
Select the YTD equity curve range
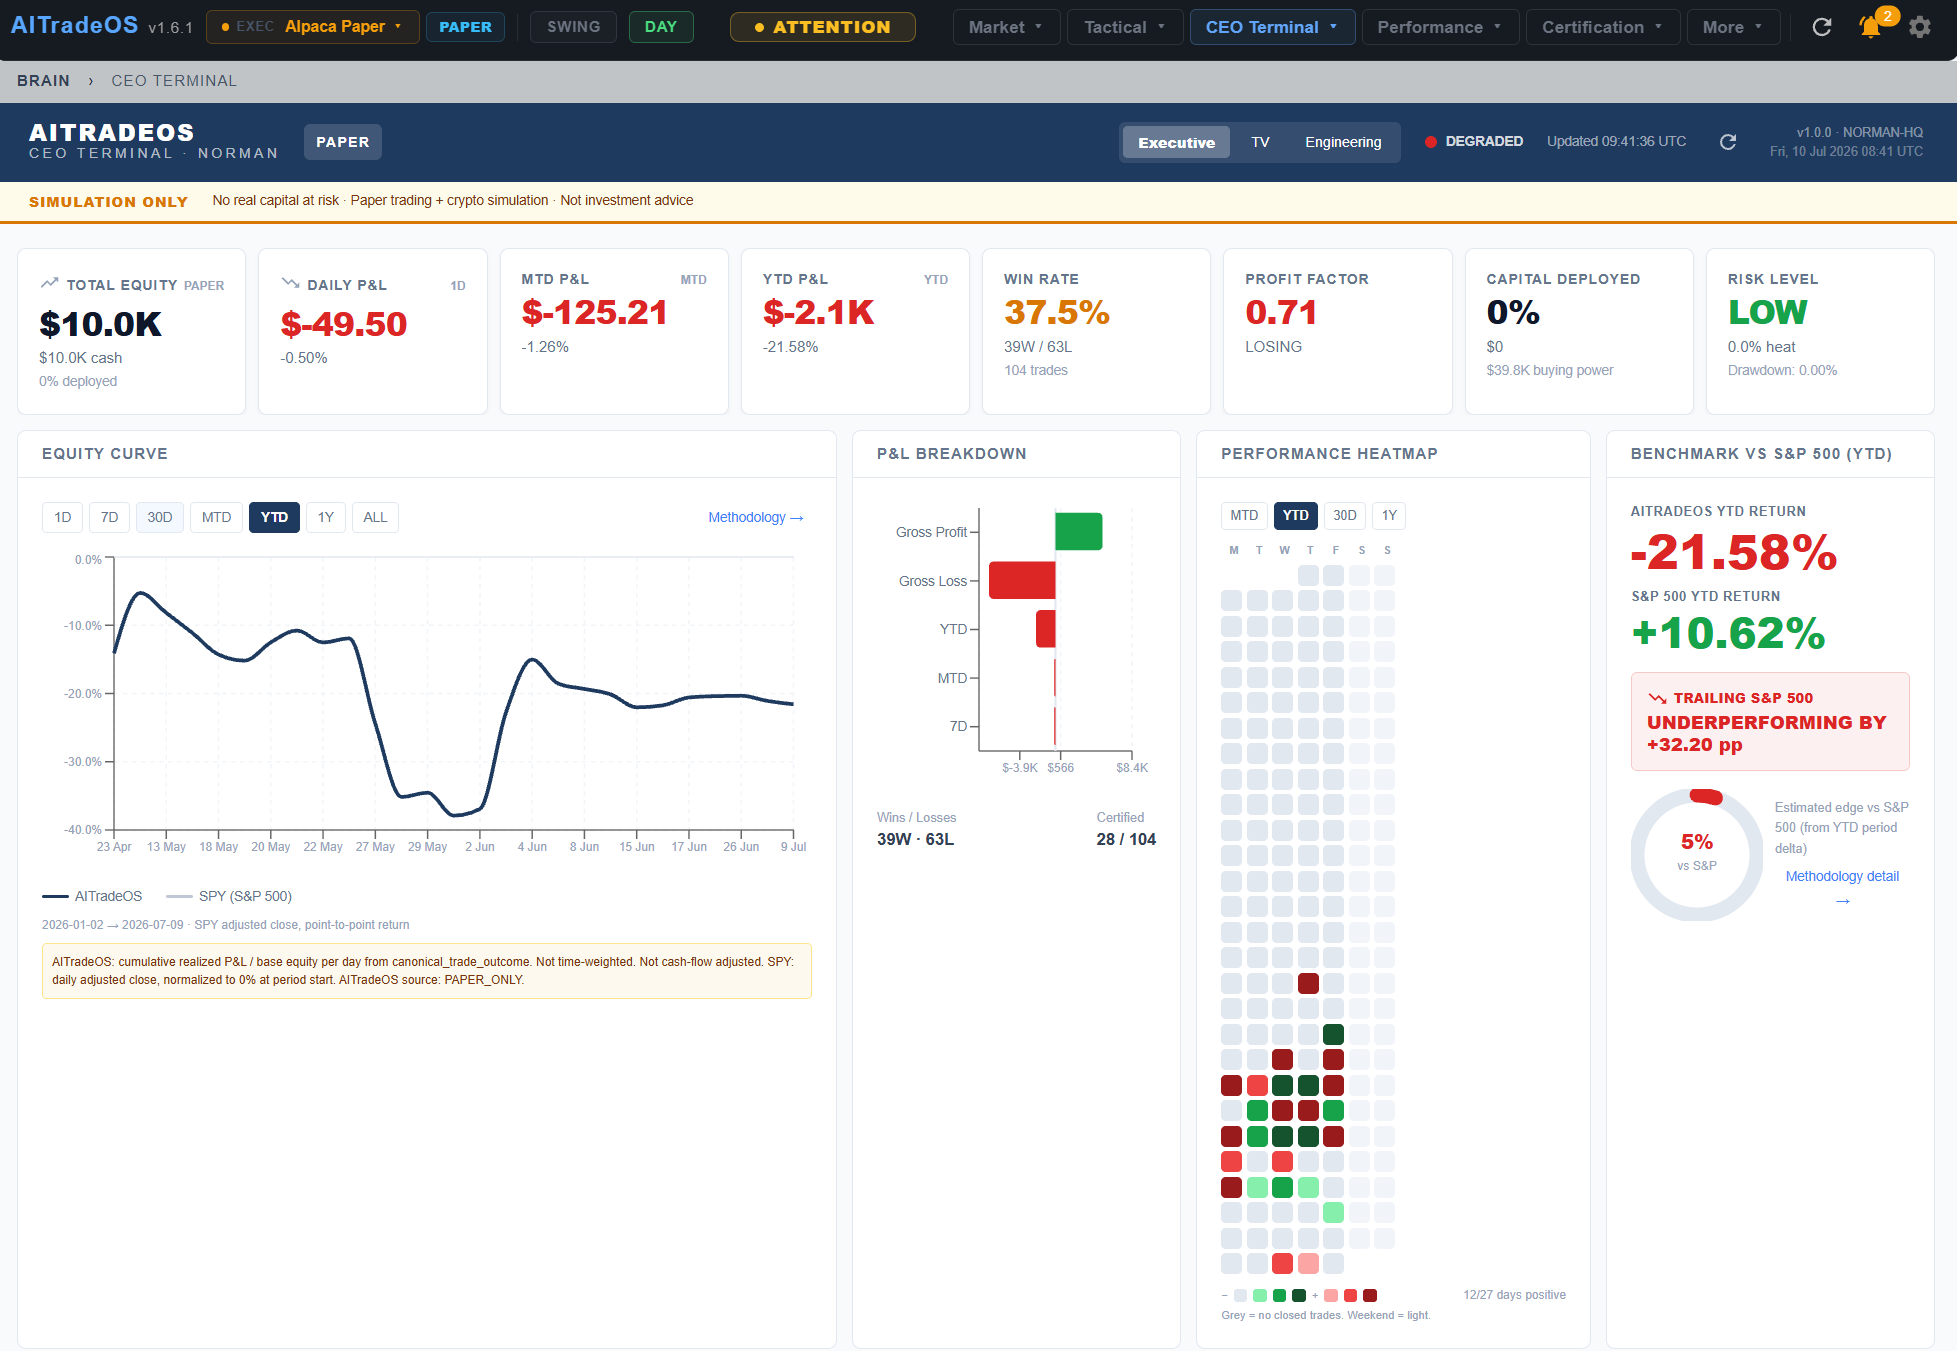[x=274, y=517]
